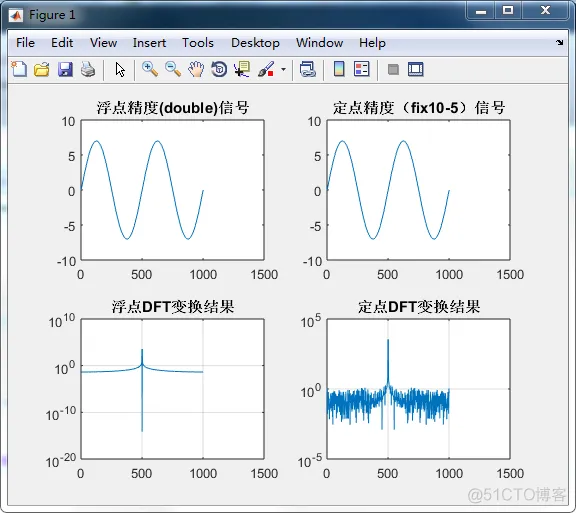Click the Link Plot icon
Viewport: 576px width, 513px height.
pos(307,69)
